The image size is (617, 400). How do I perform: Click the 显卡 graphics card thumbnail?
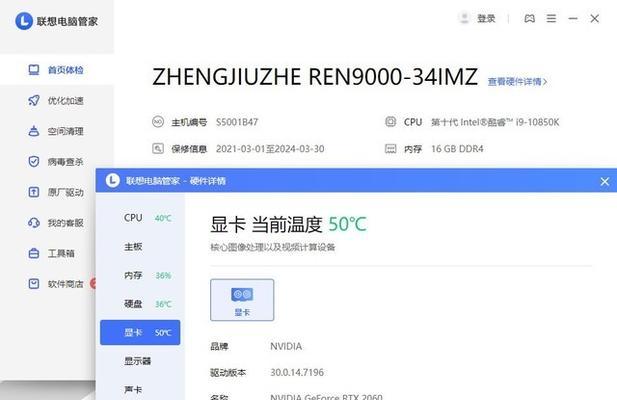pos(242,300)
